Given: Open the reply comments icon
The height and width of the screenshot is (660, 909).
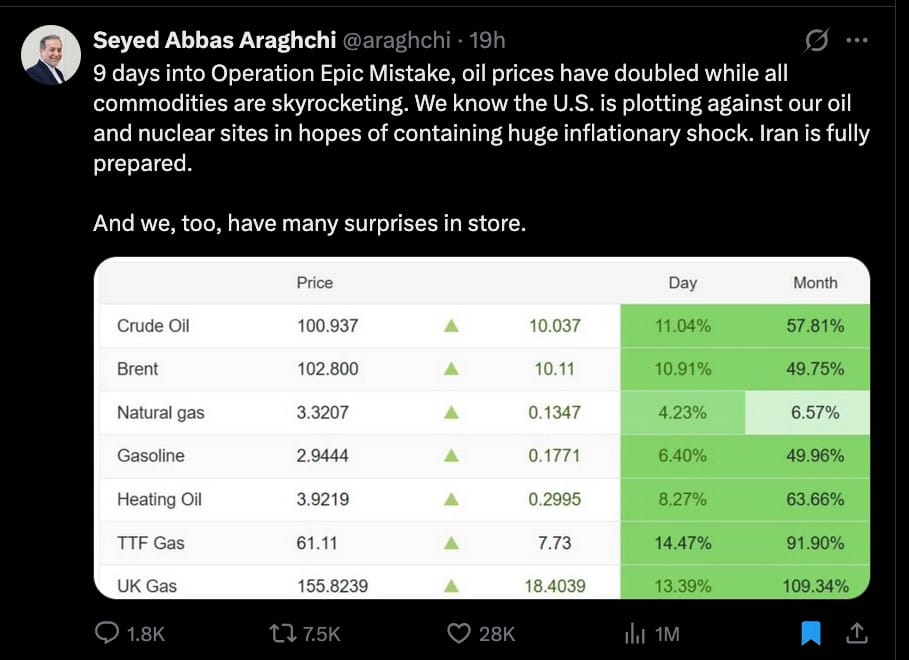Looking at the screenshot, I should point(106,633).
